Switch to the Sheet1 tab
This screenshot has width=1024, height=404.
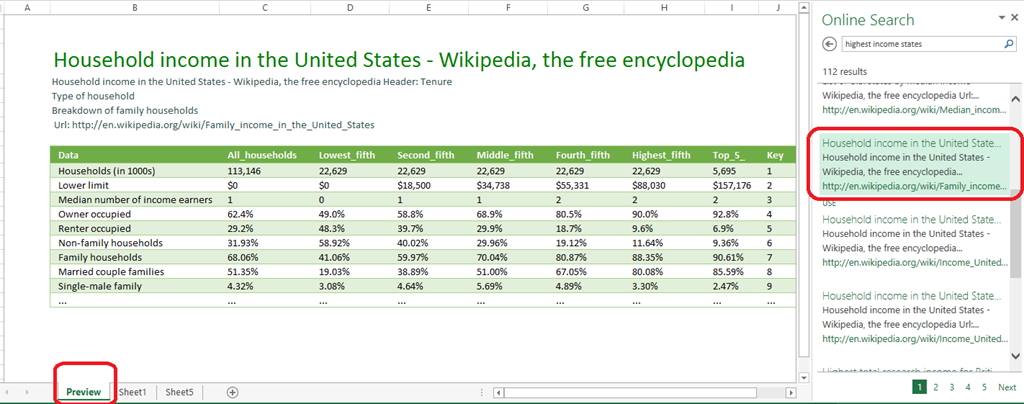click(x=133, y=392)
